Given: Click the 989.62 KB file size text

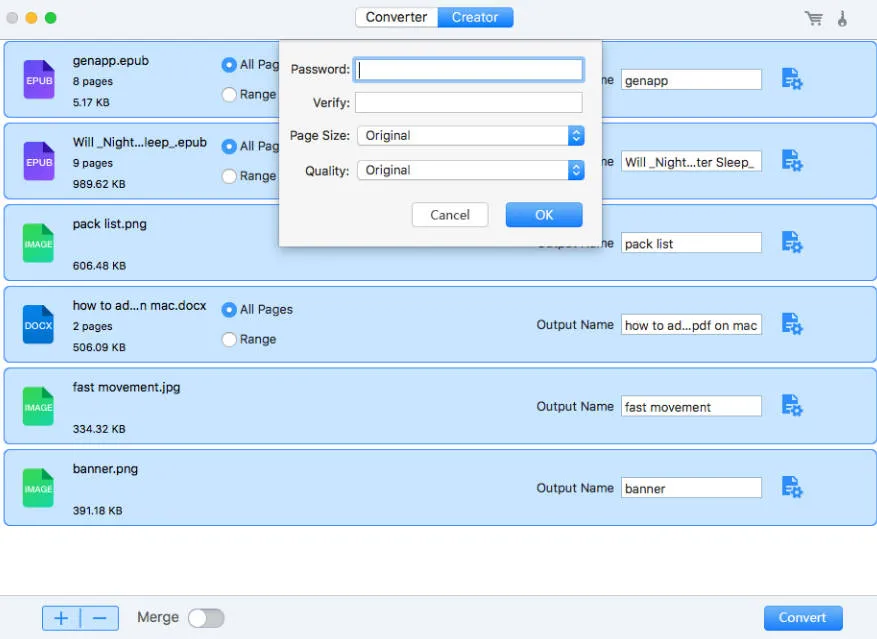Looking at the screenshot, I should coord(99,184).
